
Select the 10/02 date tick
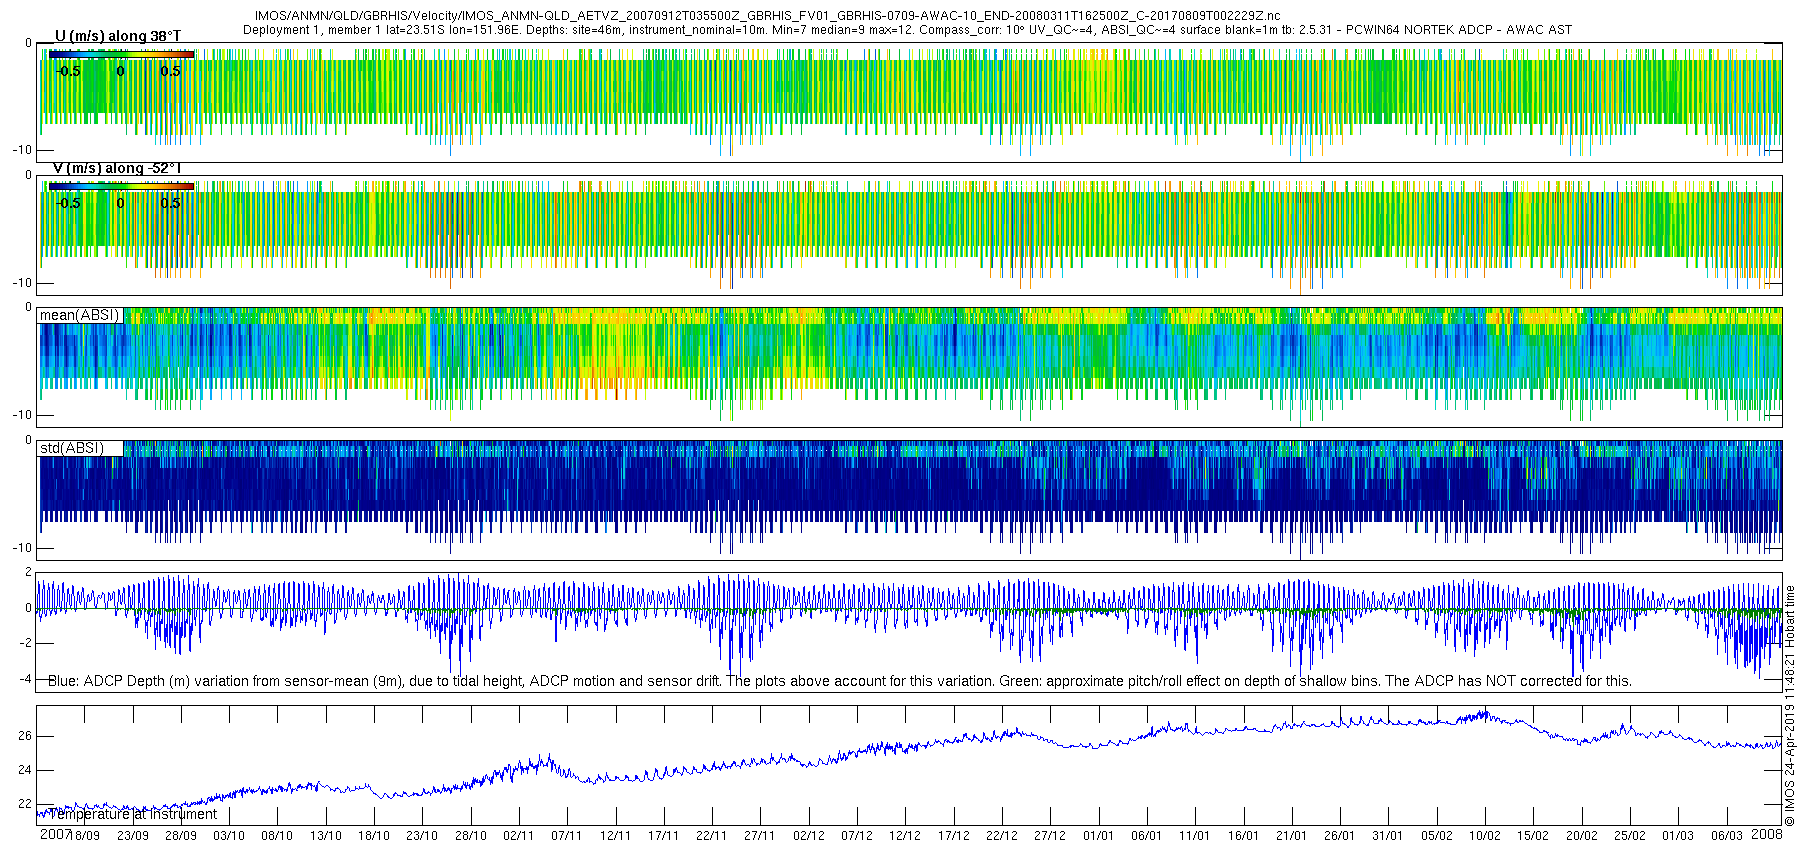pos(1485,836)
